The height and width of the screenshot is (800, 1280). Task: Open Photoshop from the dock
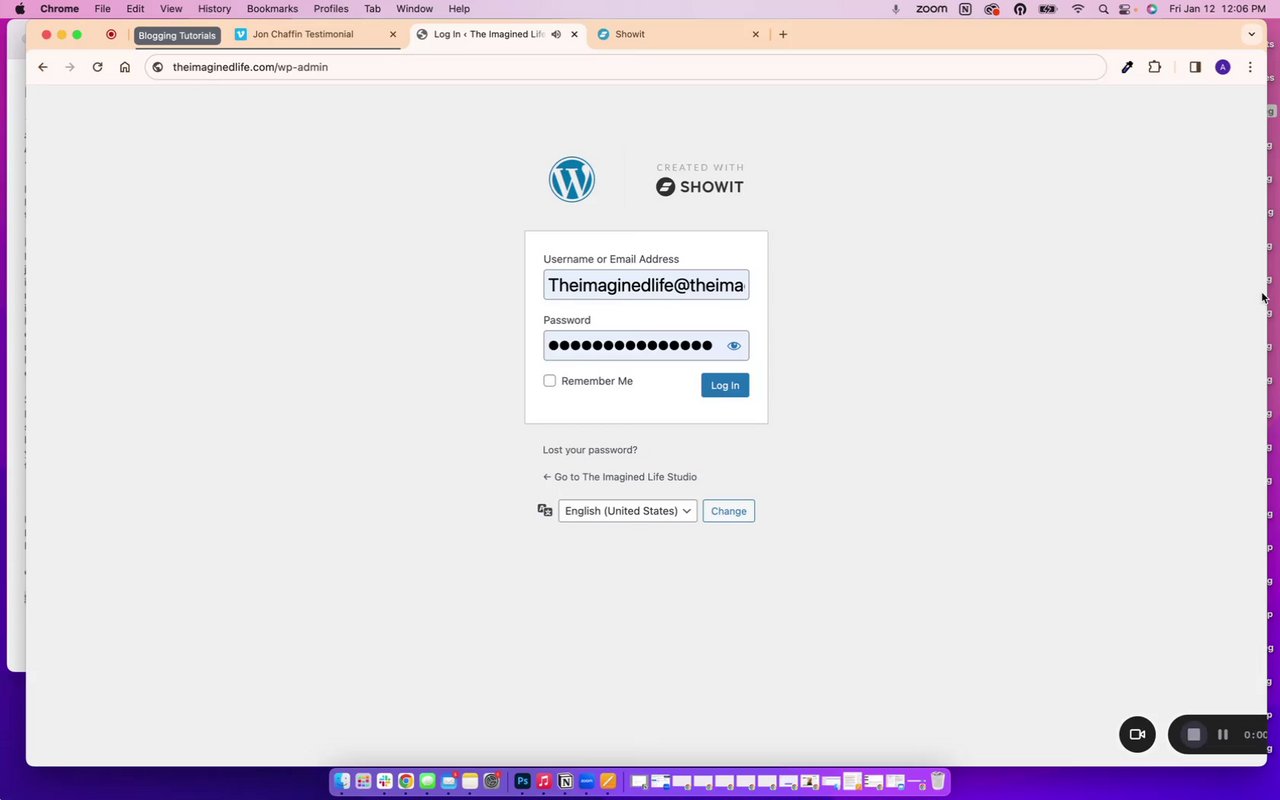522,781
